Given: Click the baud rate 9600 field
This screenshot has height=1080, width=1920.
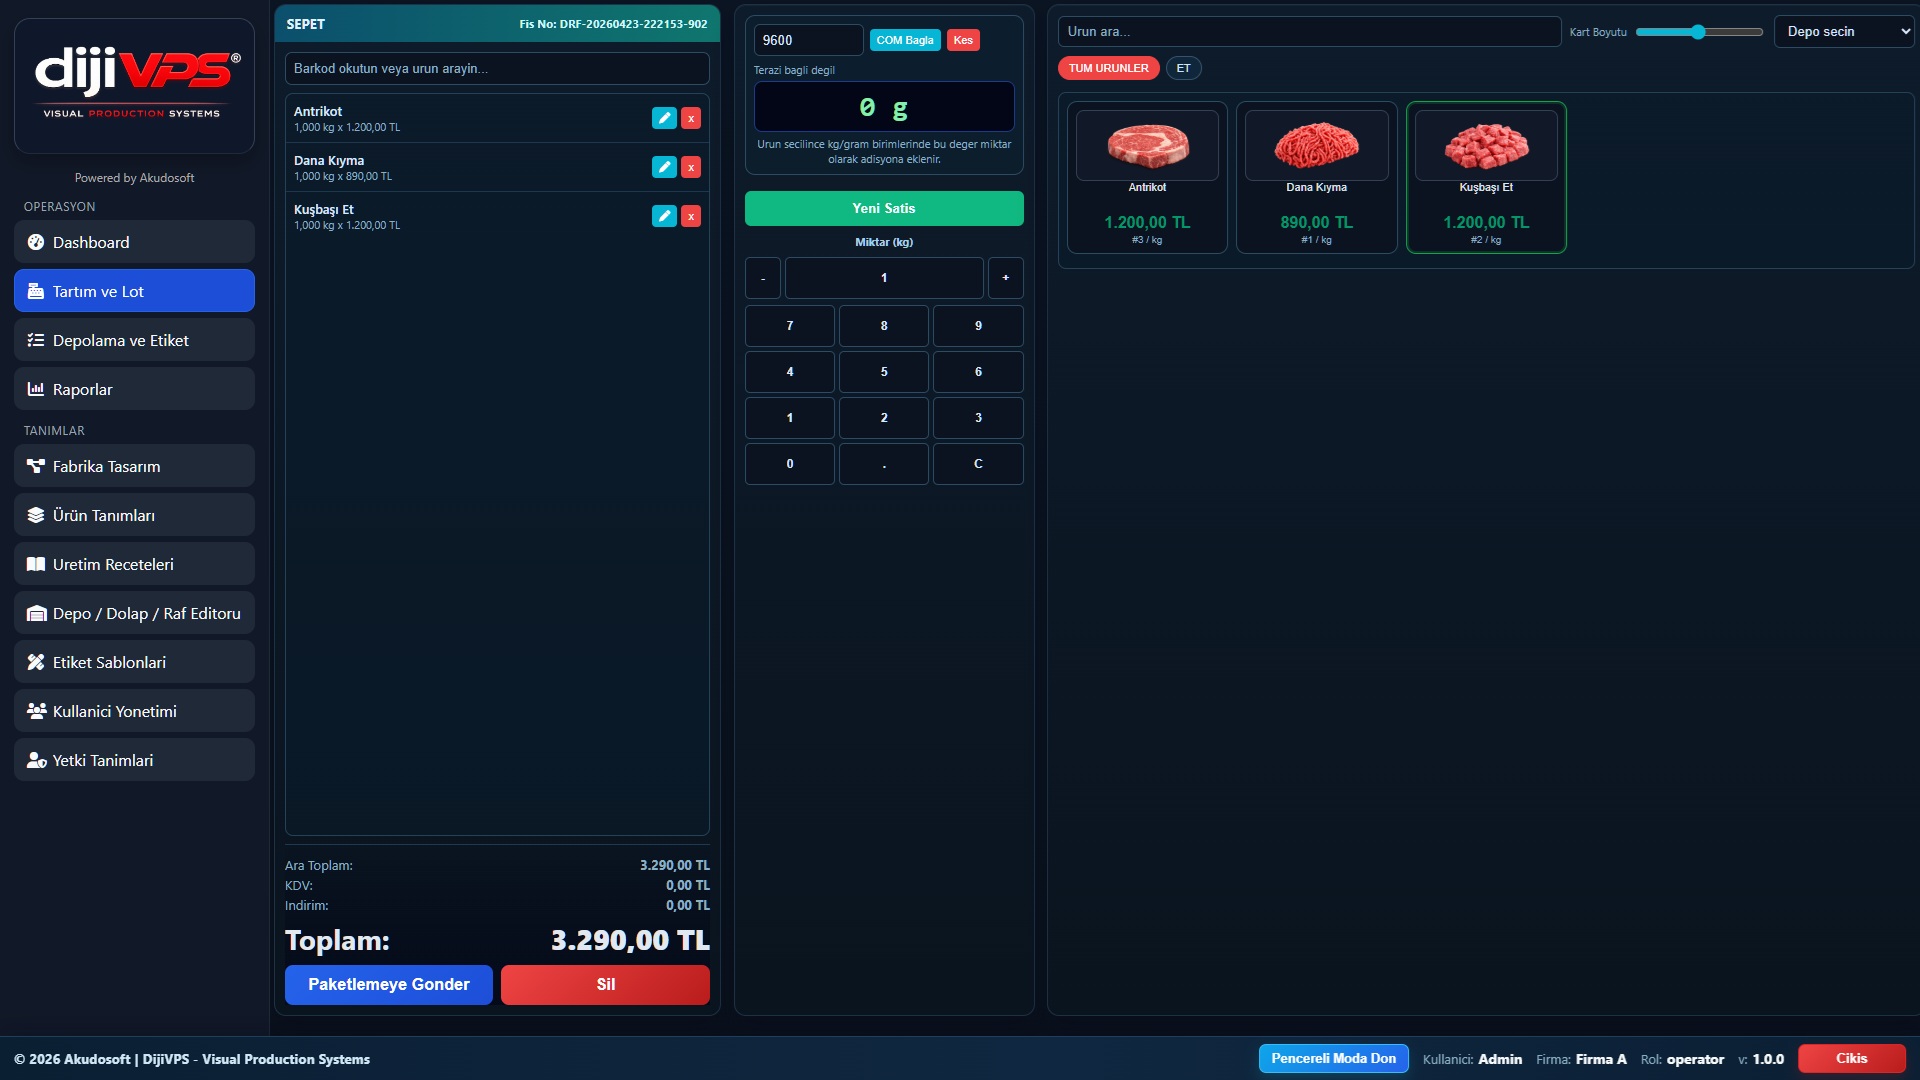Looking at the screenshot, I should (x=808, y=40).
